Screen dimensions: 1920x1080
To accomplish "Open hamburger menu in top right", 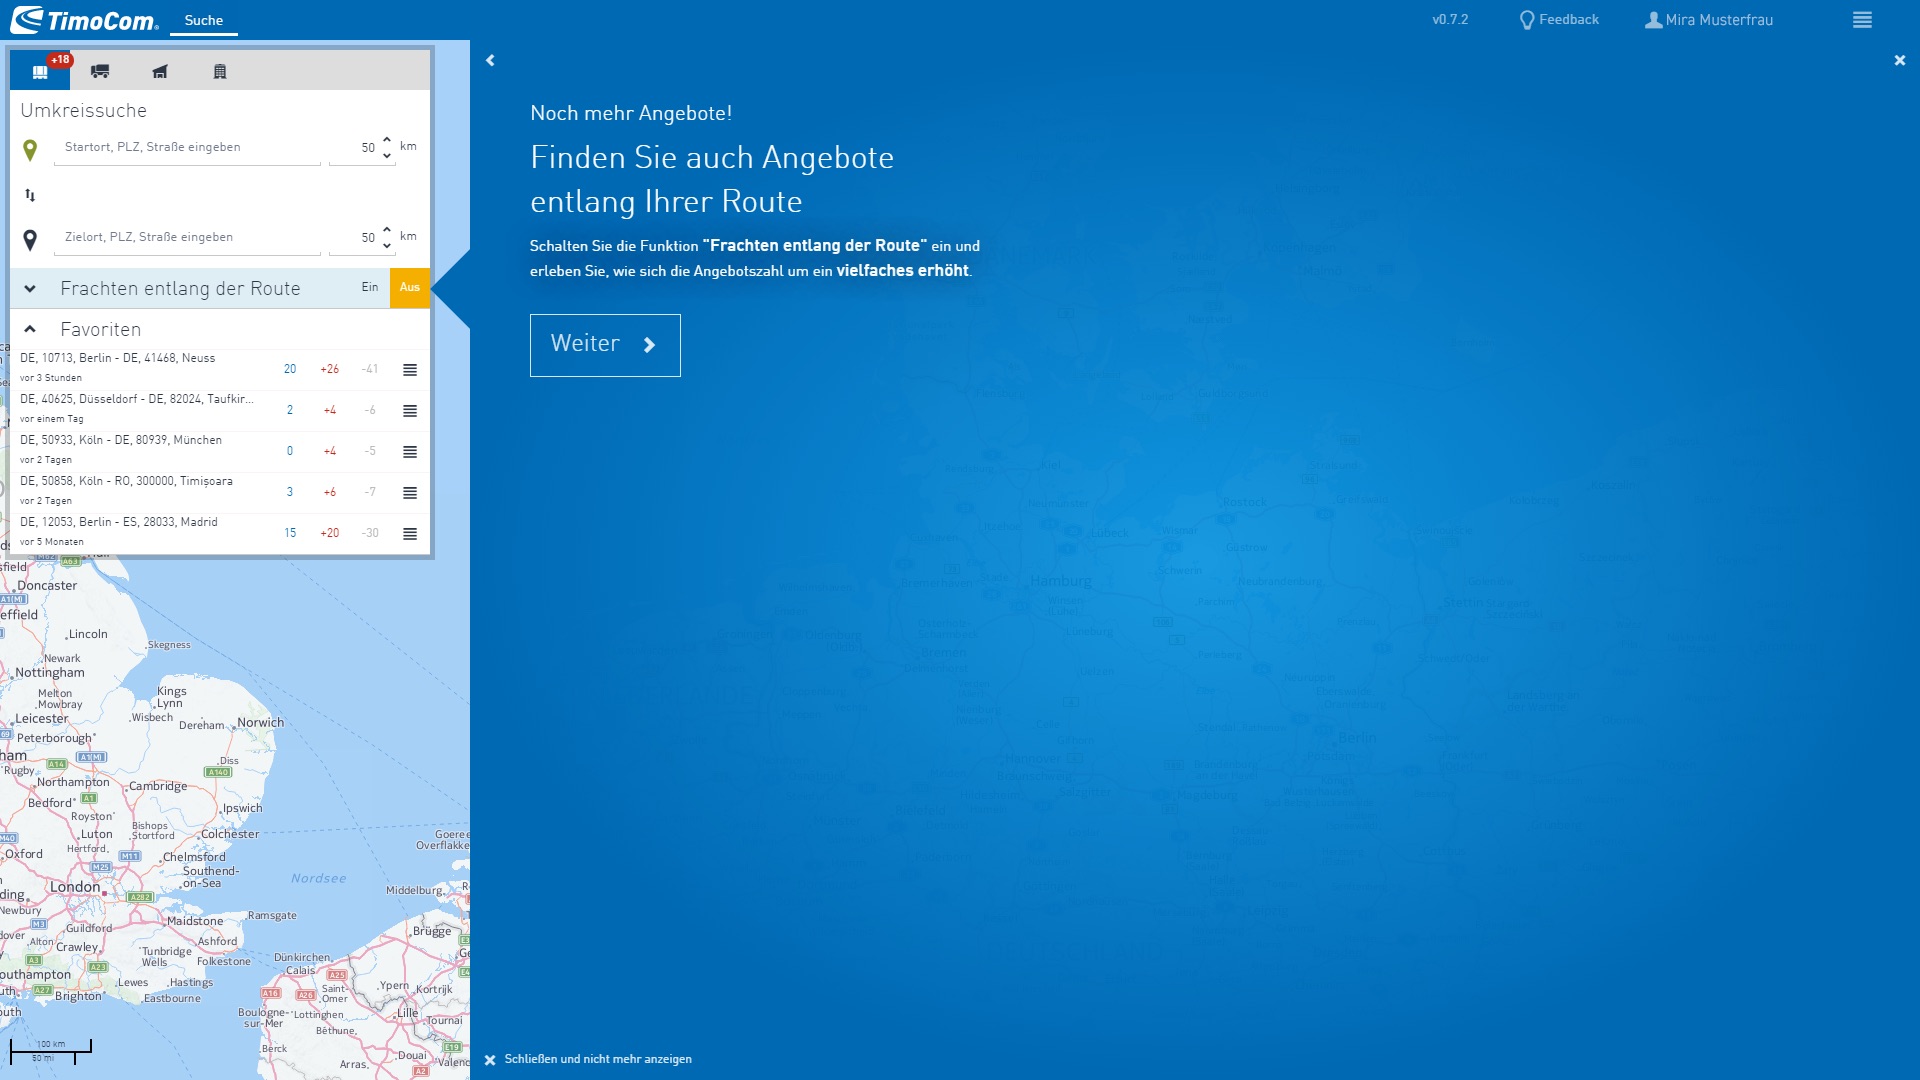I will [1862, 20].
